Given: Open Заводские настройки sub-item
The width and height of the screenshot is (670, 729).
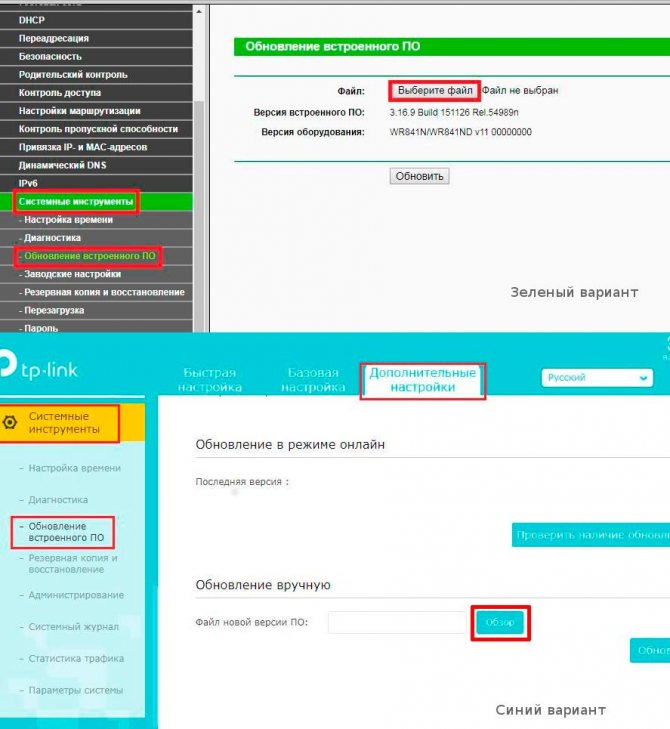Looking at the screenshot, I should 72,274.
